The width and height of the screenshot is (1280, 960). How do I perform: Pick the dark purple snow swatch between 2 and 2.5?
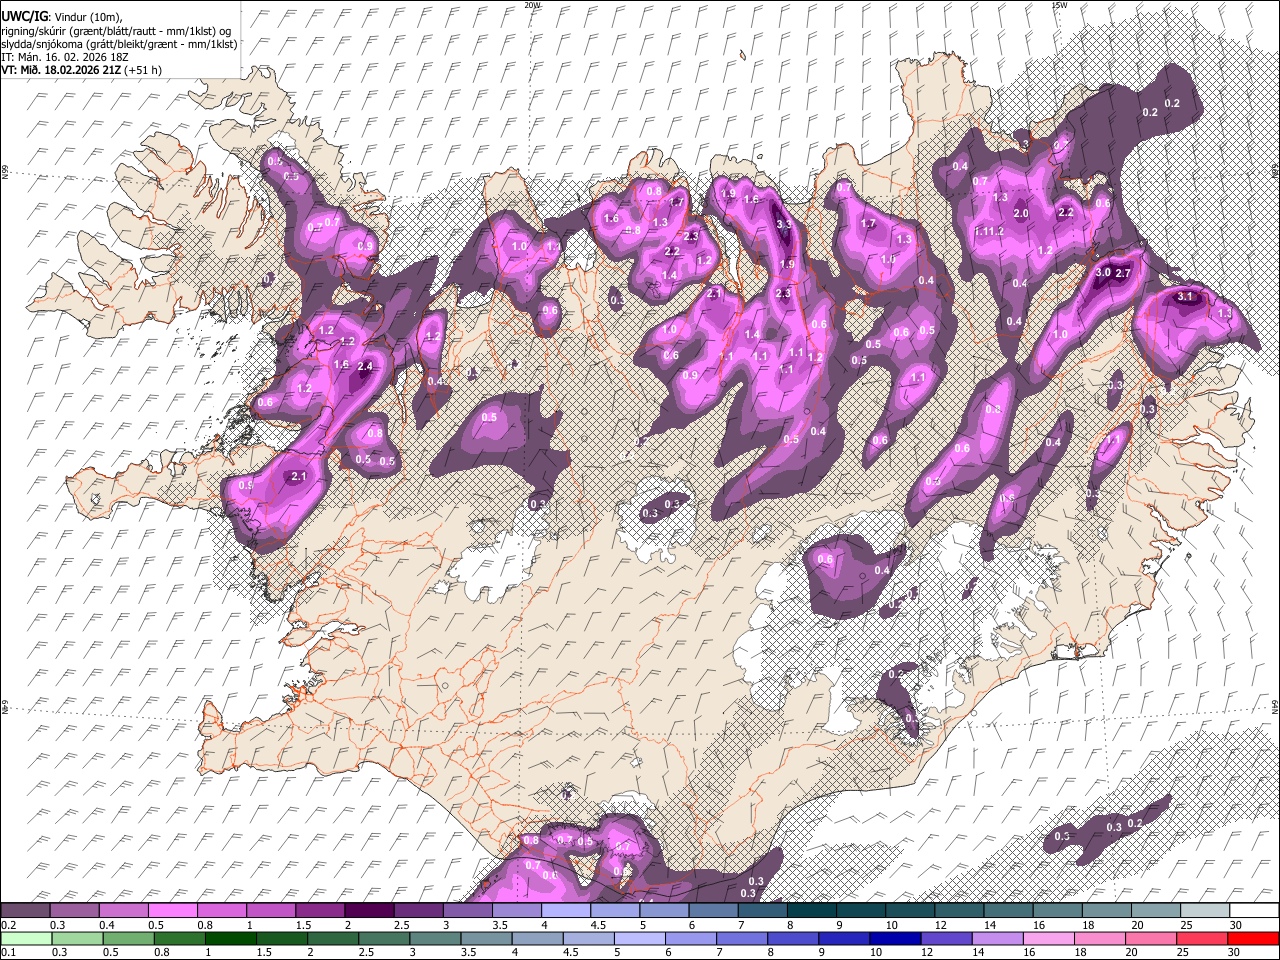[369, 910]
